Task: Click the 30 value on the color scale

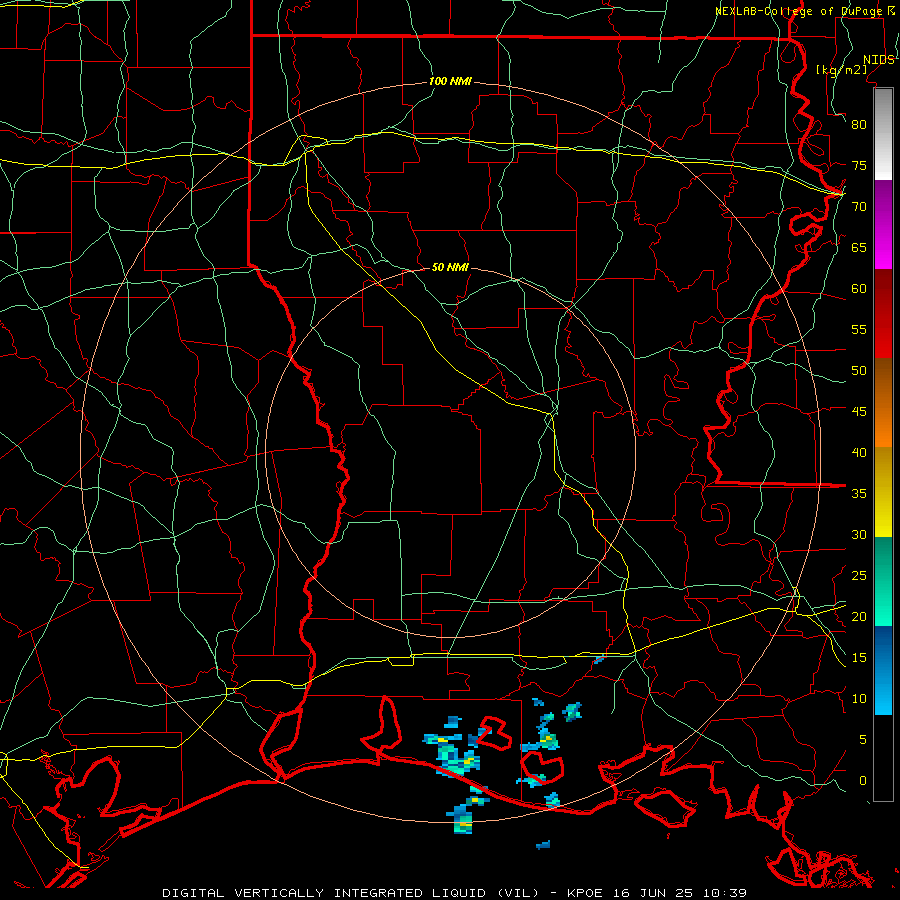Action: coord(859,534)
